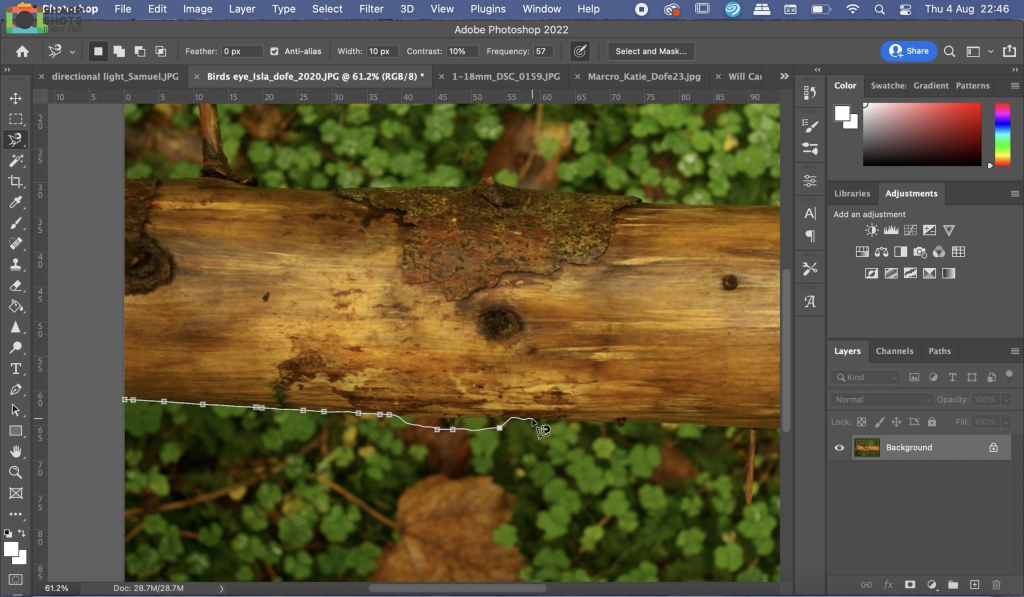This screenshot has height=597, width=1024.
Task: Switch to the Channels tab
Action: click(894, 351)
